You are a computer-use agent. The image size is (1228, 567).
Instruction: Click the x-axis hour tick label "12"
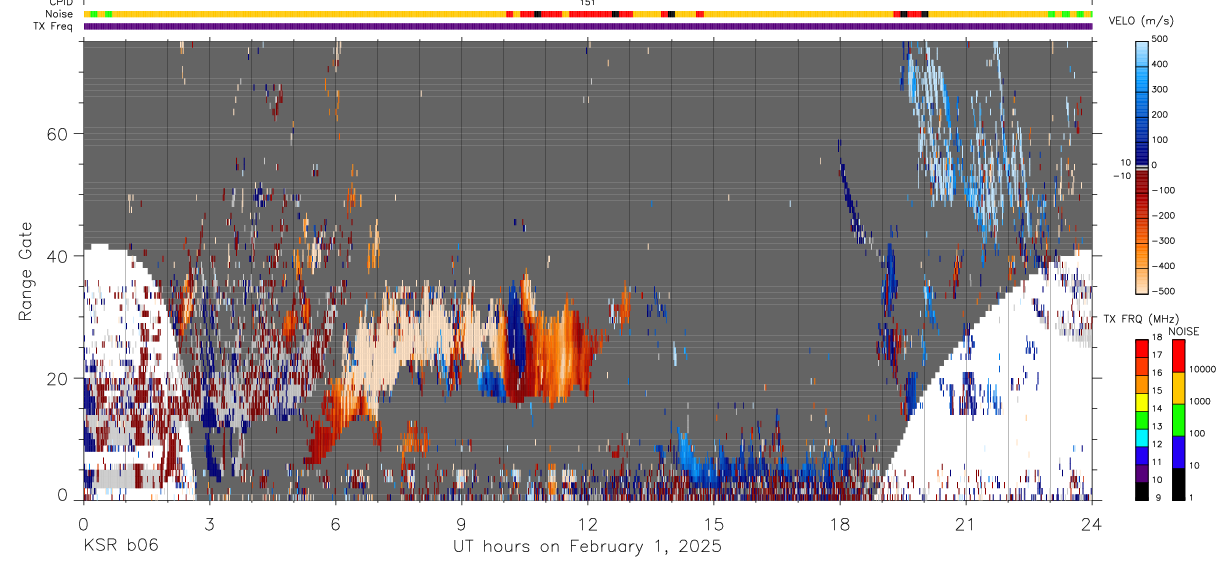coord(587,523)
